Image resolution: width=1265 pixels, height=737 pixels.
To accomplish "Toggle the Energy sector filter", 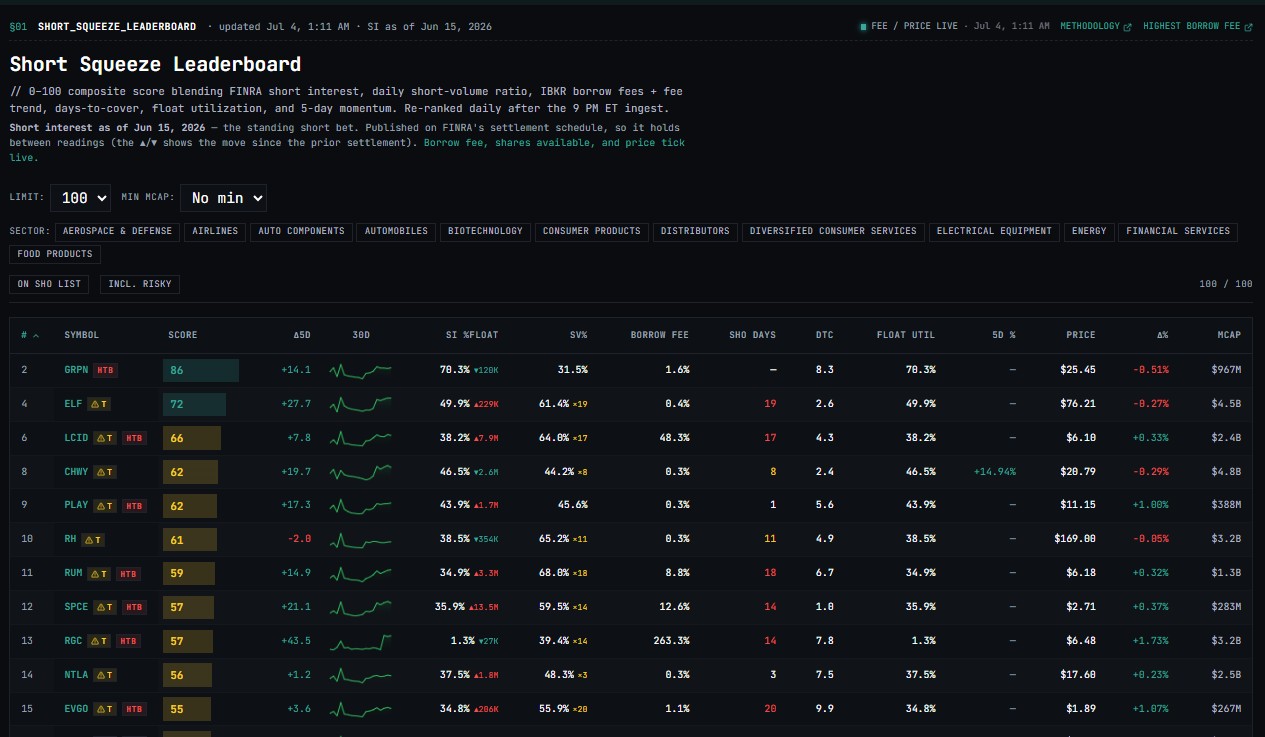I will pyautogui.click(x=1089, y=231).
